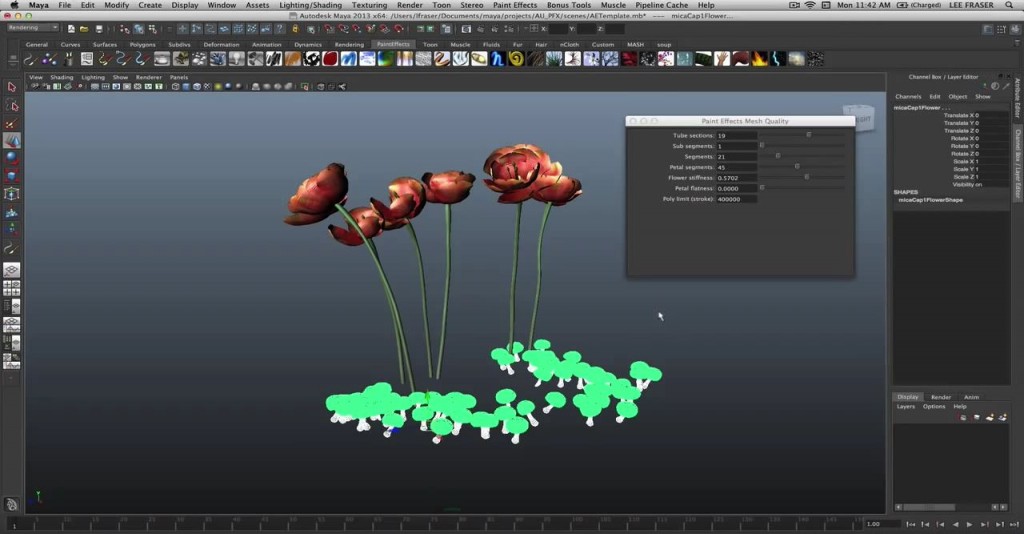Toggle the Attribute Editor display button at top right
Image resolution: width=1024 pixels, height=534 pixels.
987,29
